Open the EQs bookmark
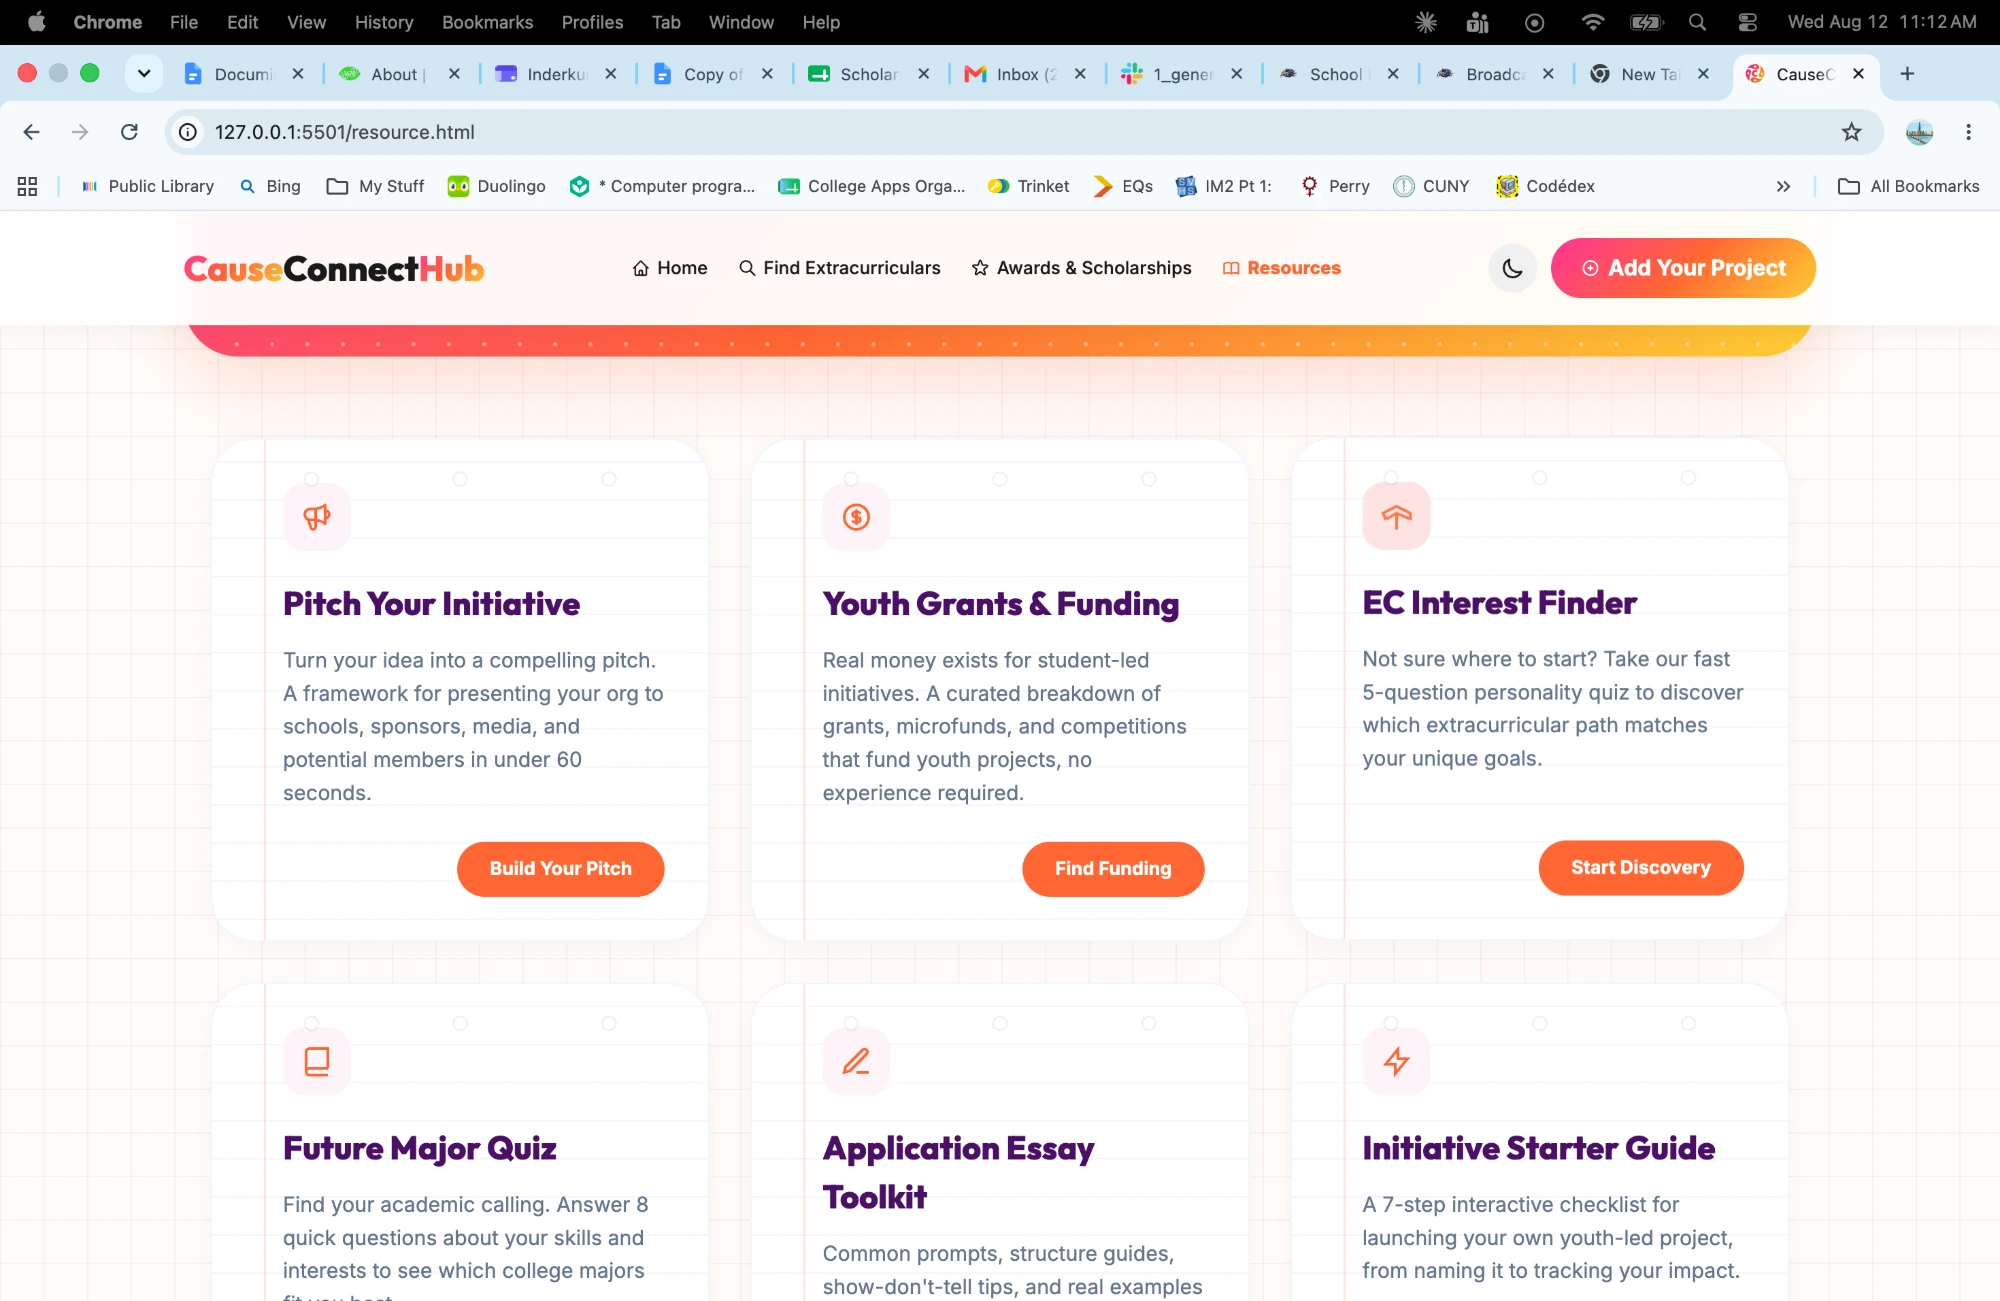 tap(1123, 186)
